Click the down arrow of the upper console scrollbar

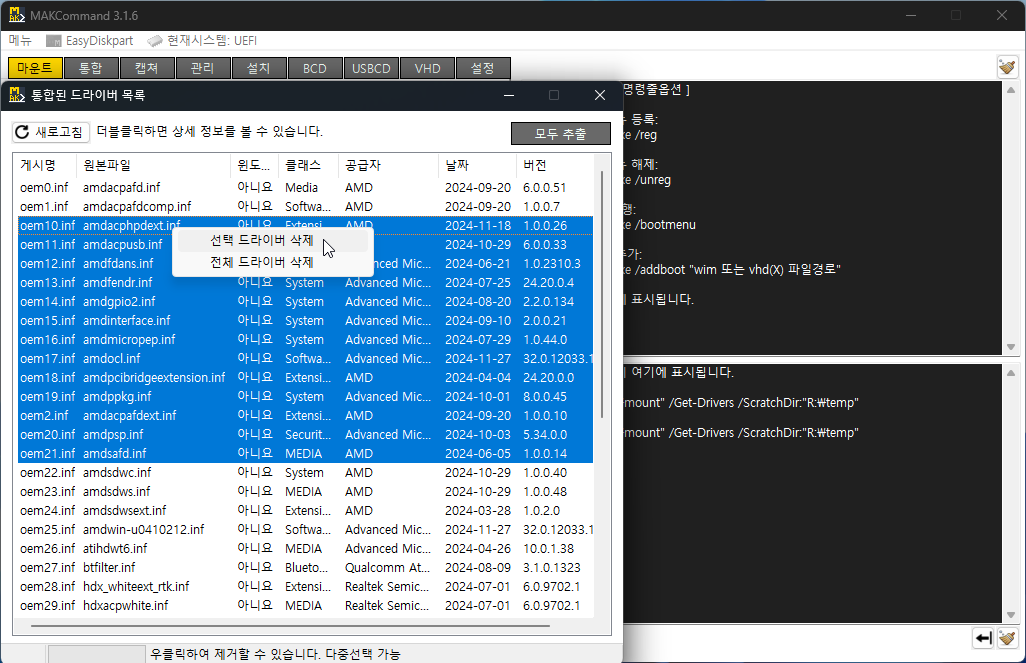1011,347
